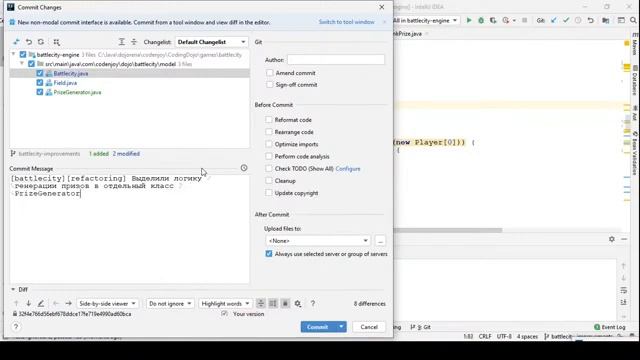The width and height of the screenshot is (640, 360).
Task: Click the Commit button
Action: click(x=318, y=327)
